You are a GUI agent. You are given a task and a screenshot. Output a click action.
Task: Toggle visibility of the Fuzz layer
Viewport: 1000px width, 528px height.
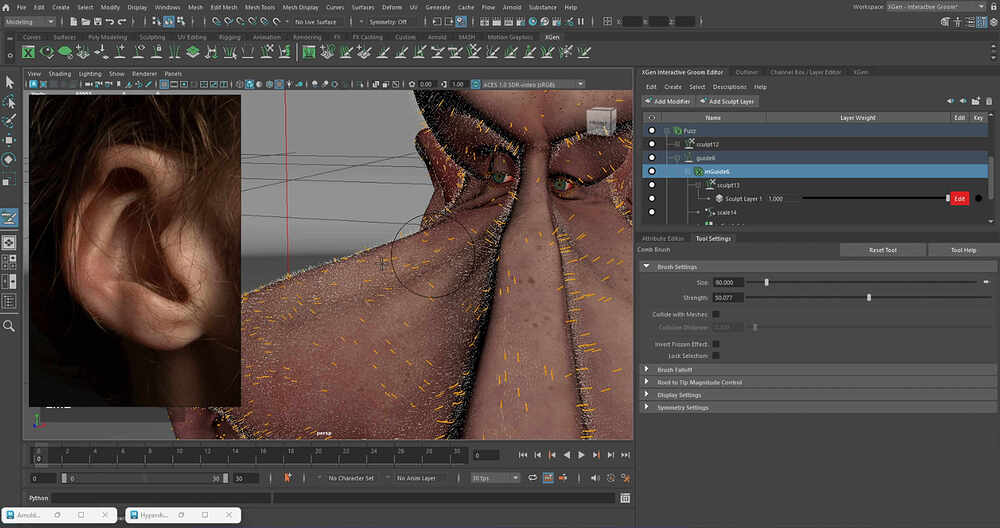[x=652, y=130]
